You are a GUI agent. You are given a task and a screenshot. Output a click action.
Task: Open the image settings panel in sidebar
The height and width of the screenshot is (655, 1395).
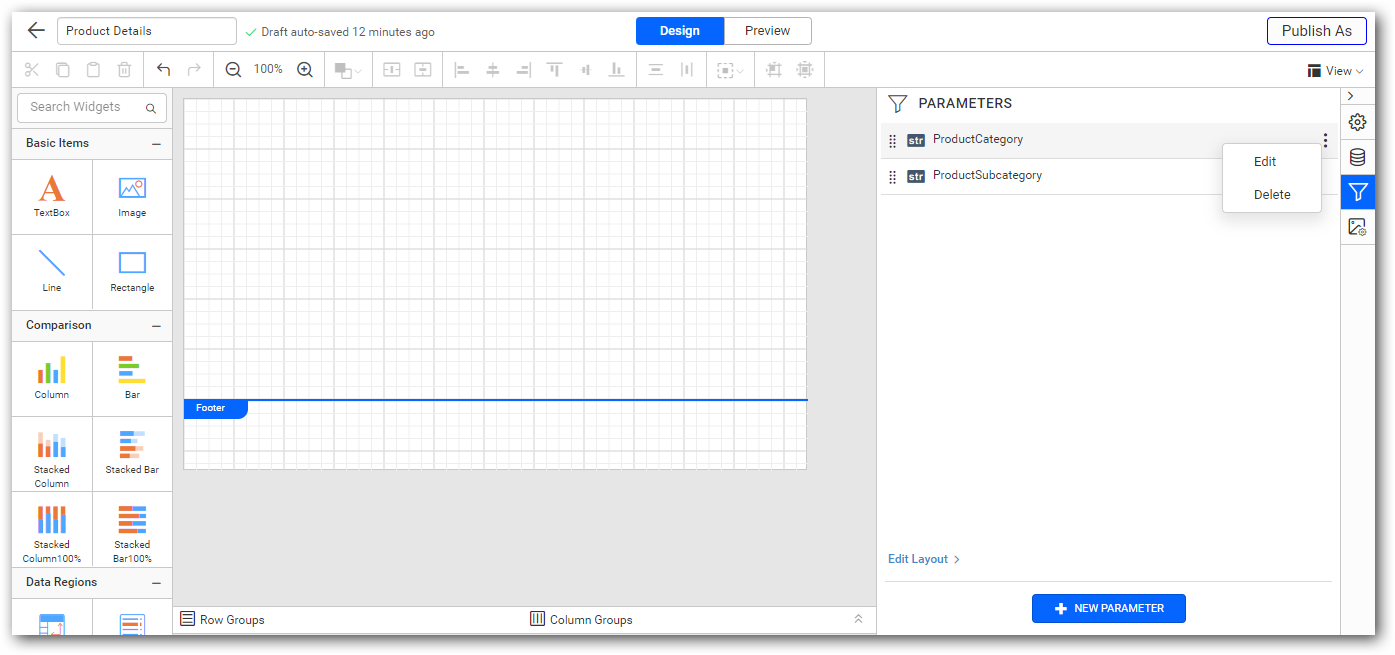click(x=1357, y=226)
